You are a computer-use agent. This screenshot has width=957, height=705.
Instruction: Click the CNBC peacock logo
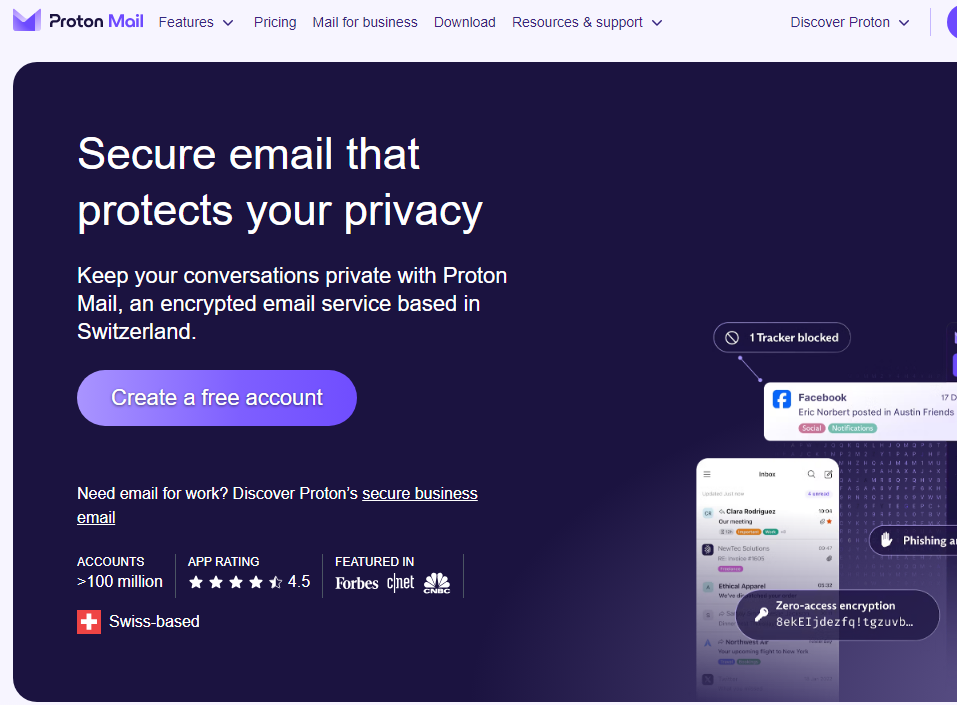coord(437,583)
